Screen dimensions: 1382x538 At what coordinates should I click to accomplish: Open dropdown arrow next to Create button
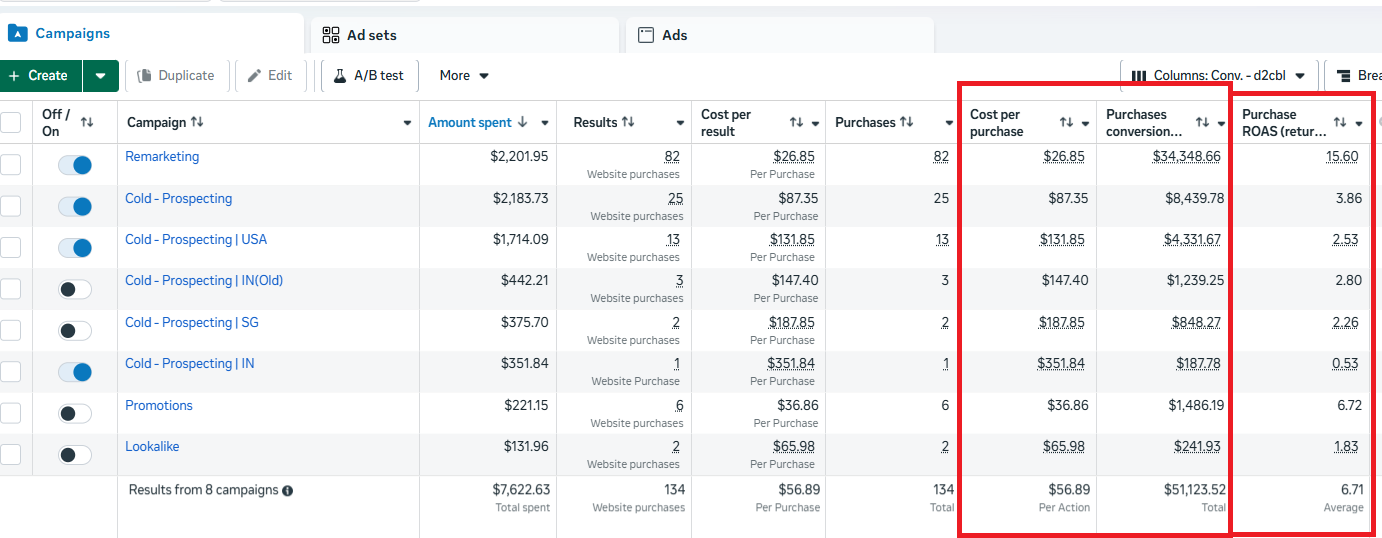(x=101, y=76)
